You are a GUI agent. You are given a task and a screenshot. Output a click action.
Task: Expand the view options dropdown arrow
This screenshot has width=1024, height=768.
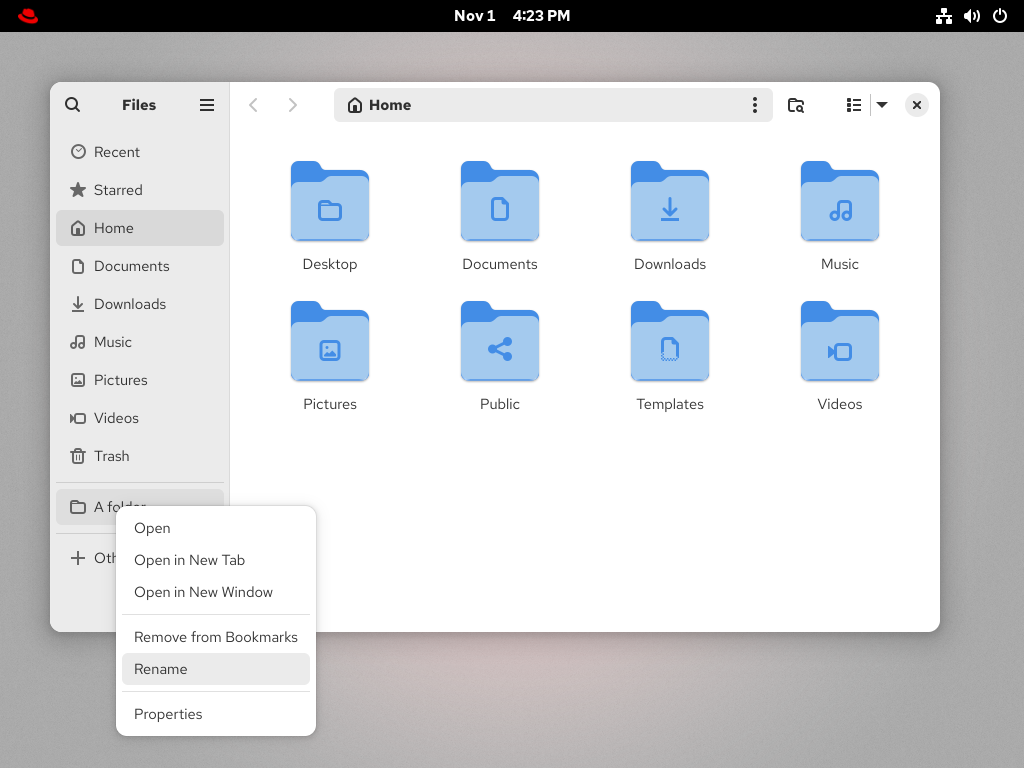pyautogui.click(x=882, y=105)
